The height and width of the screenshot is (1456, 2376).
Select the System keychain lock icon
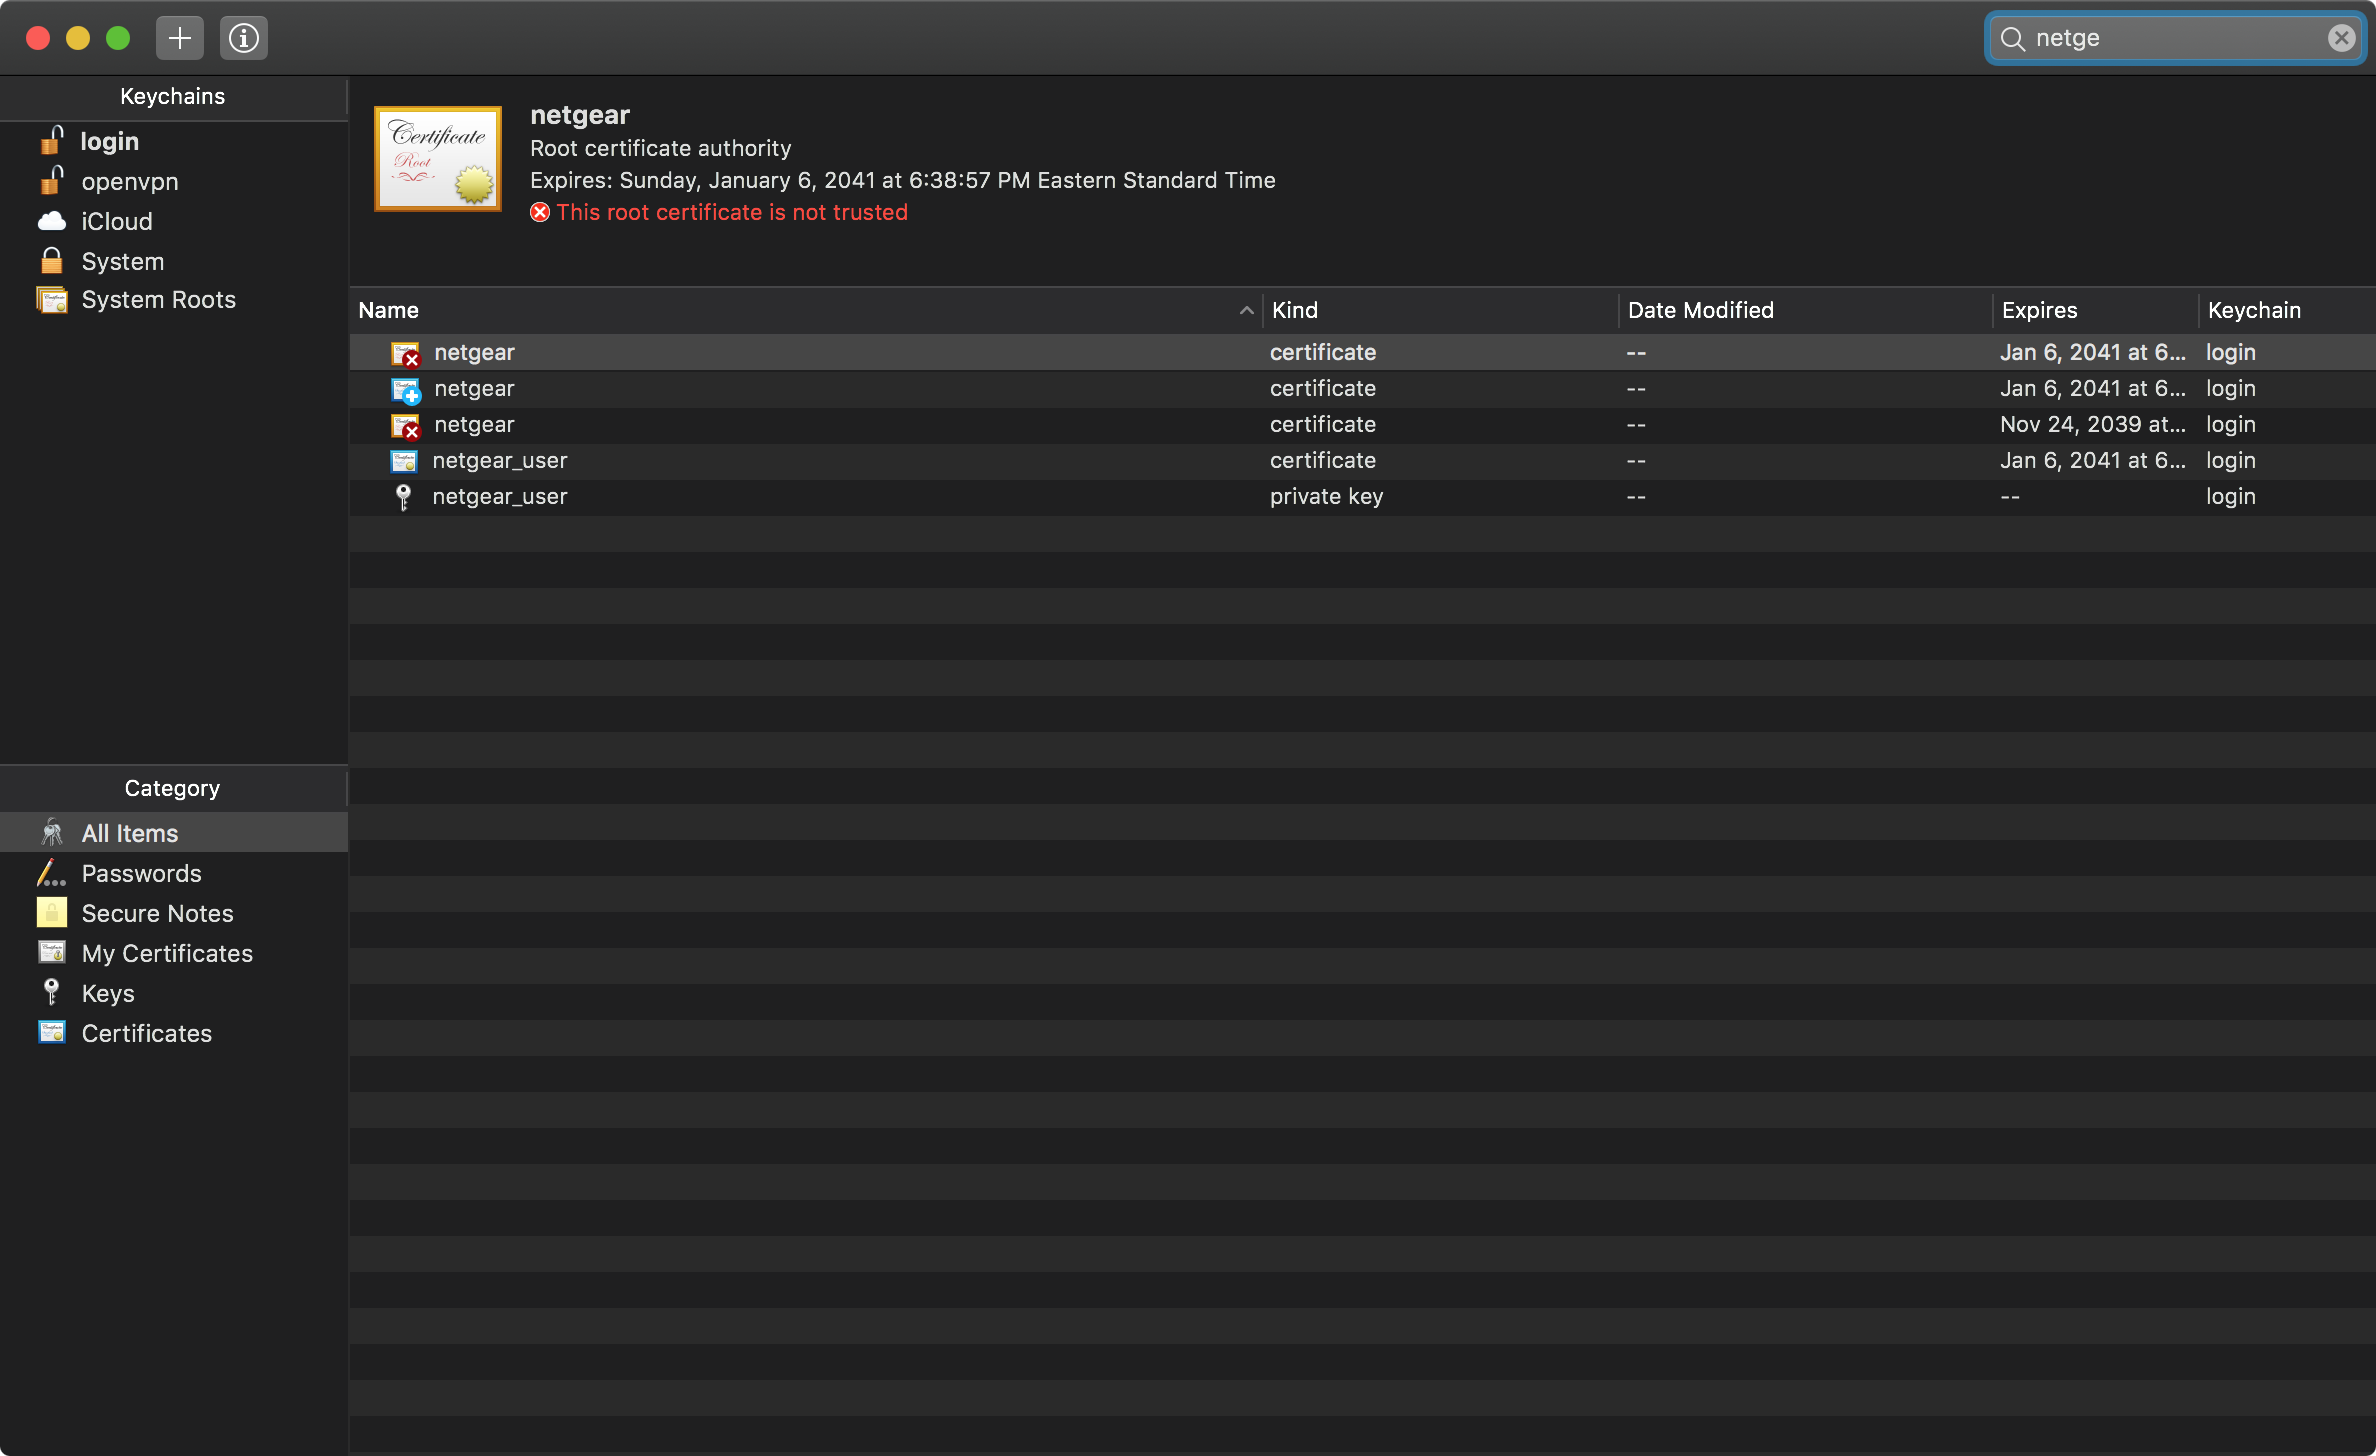52,261
